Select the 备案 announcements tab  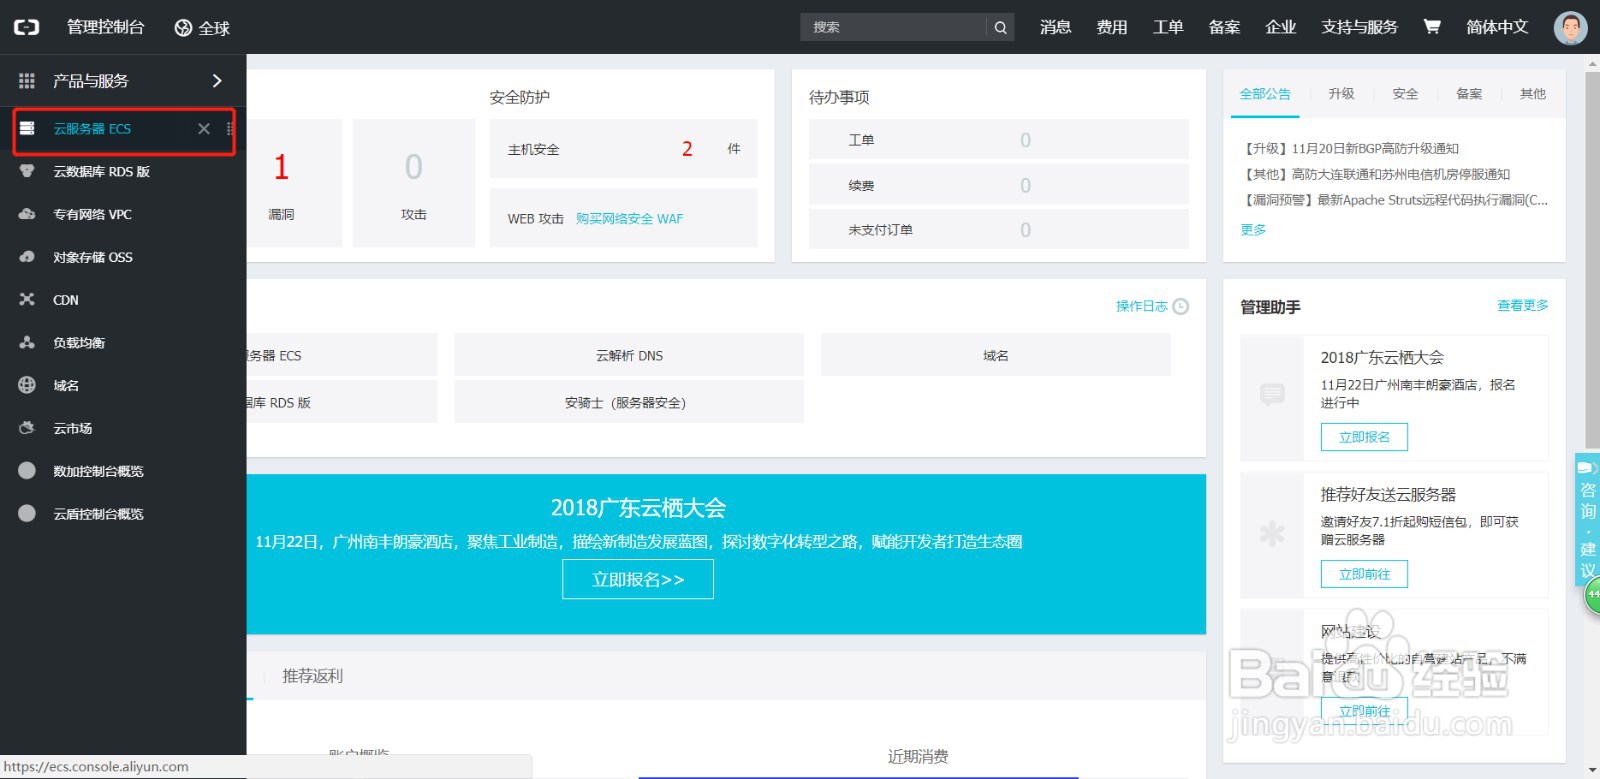coord(1469,94)
